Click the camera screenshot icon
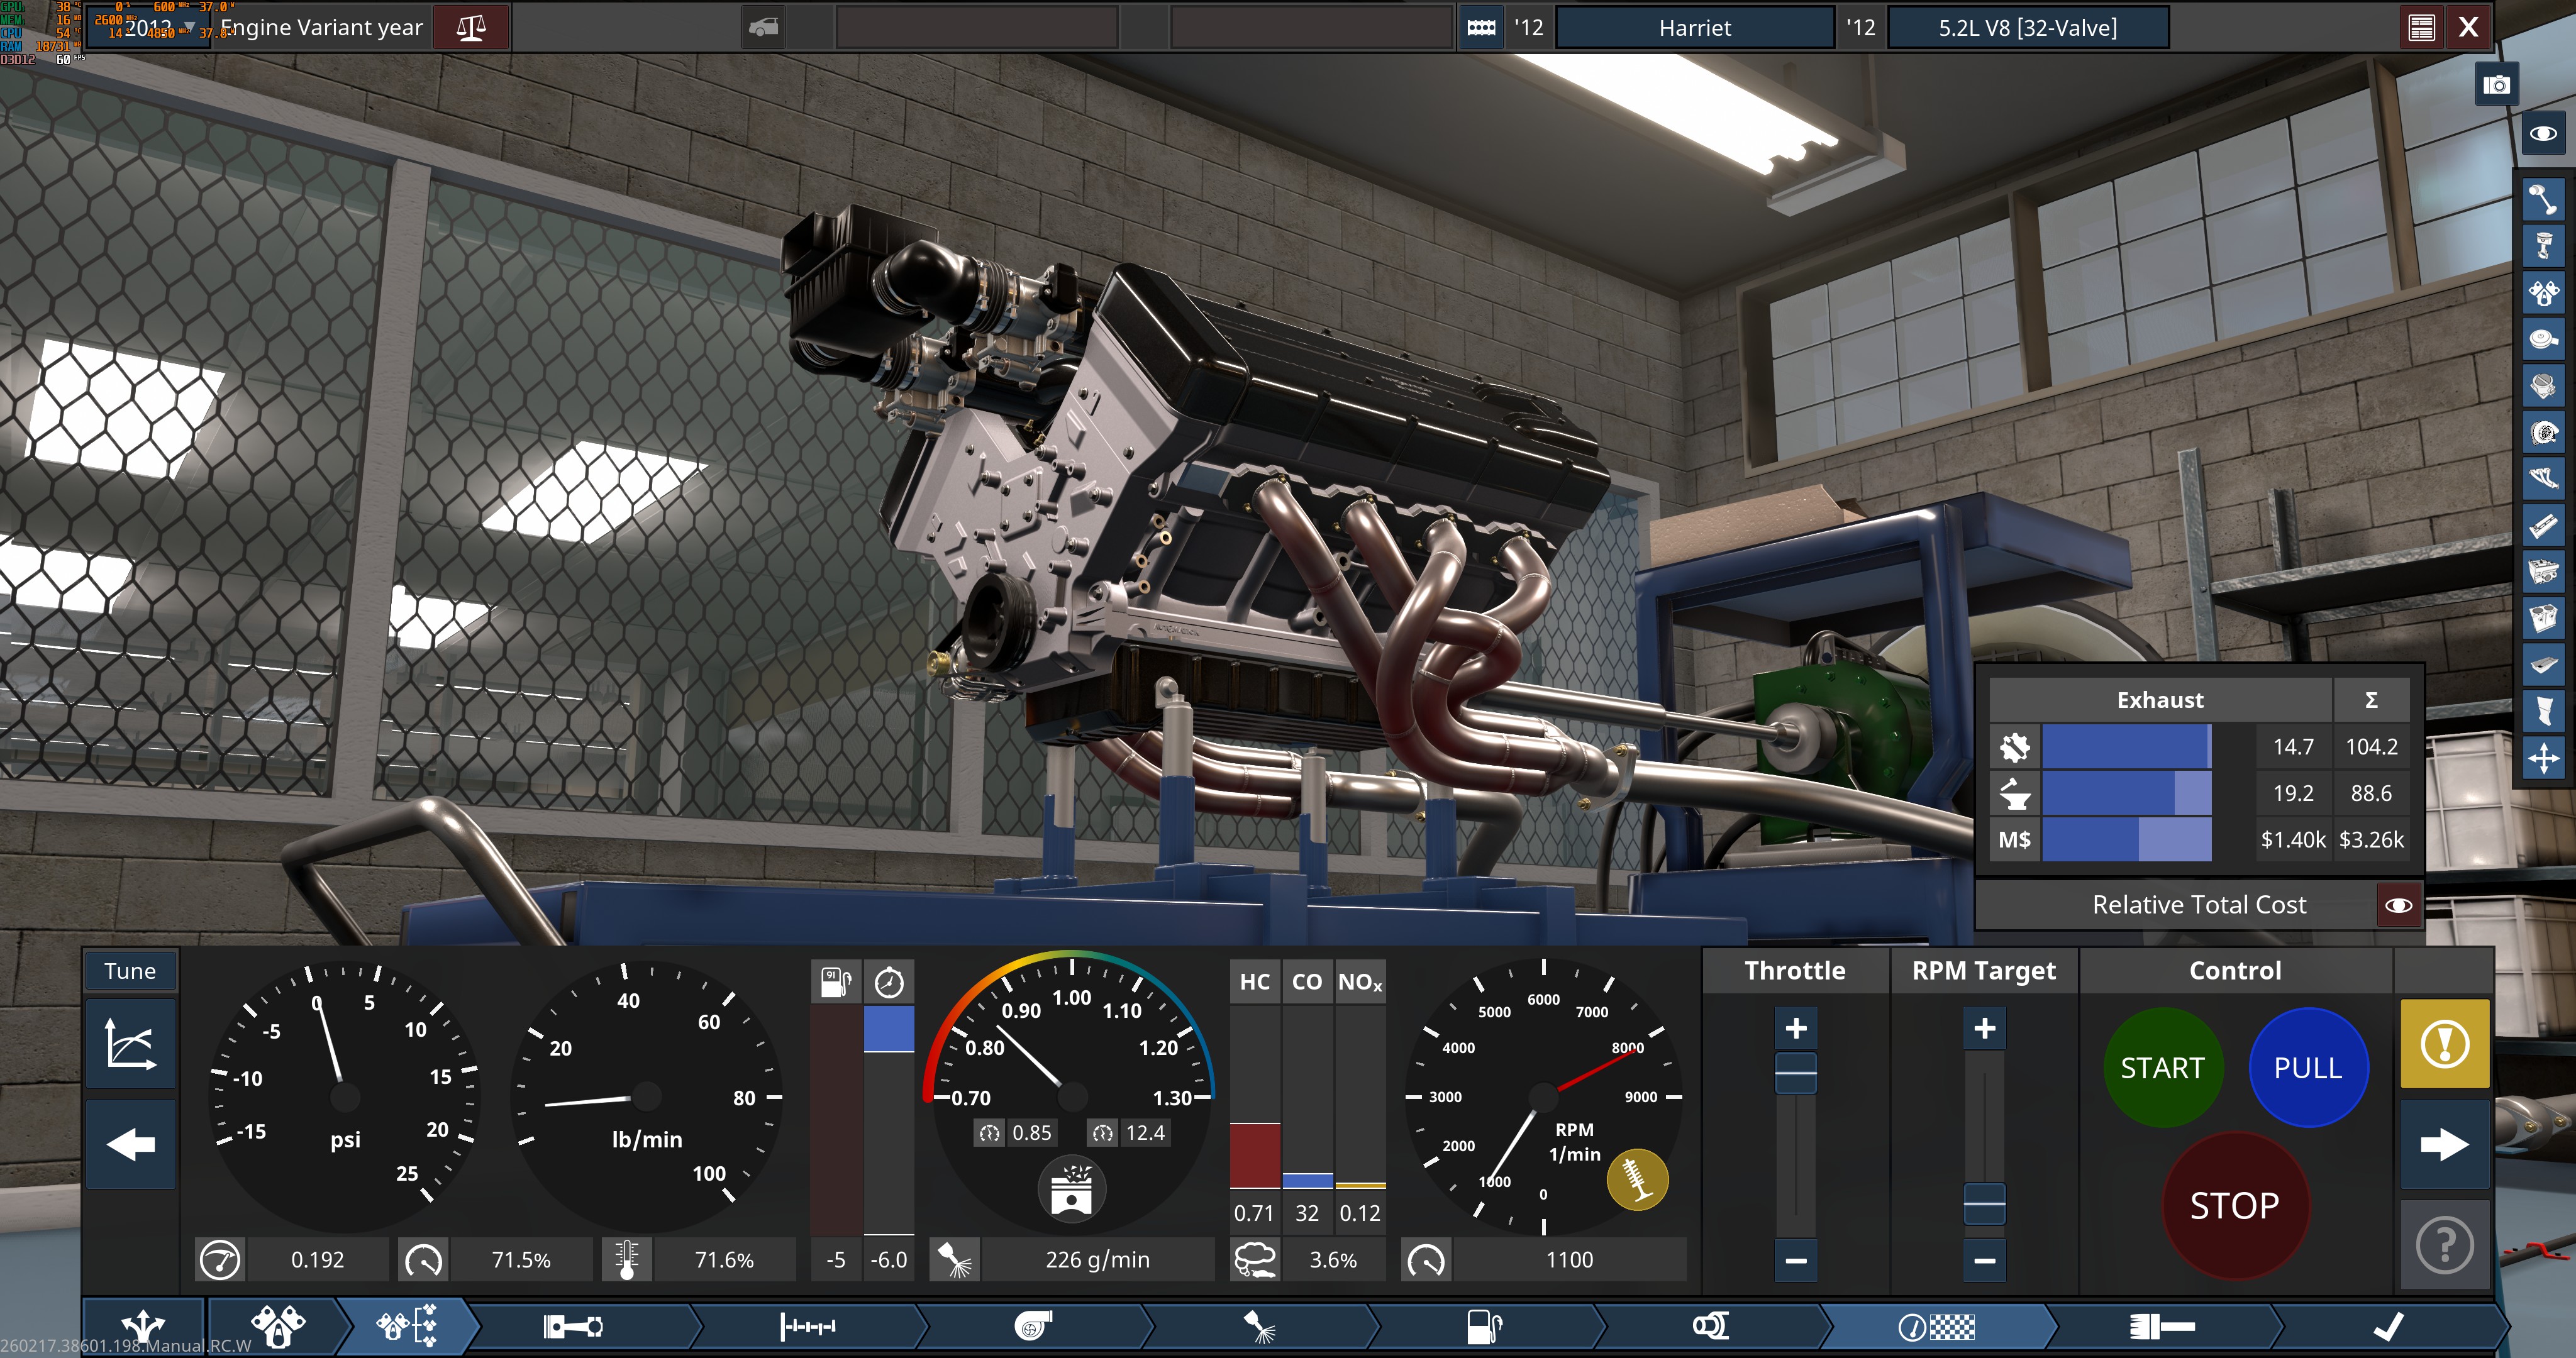Image resolution: width=2576 pixels, height=1358 pixels. coord(2496,85)
